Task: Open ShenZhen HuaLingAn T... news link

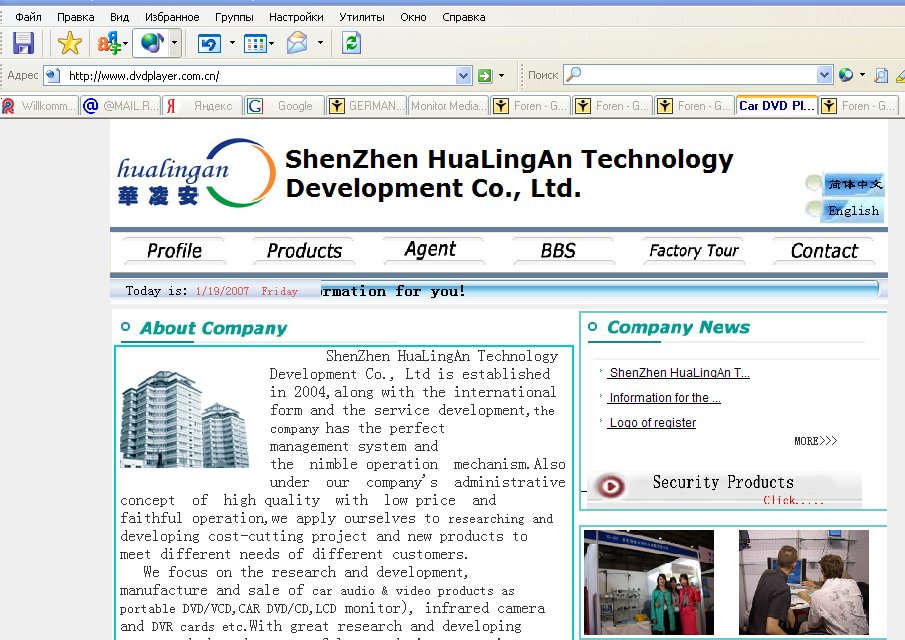Action: [x=679, y=373]
